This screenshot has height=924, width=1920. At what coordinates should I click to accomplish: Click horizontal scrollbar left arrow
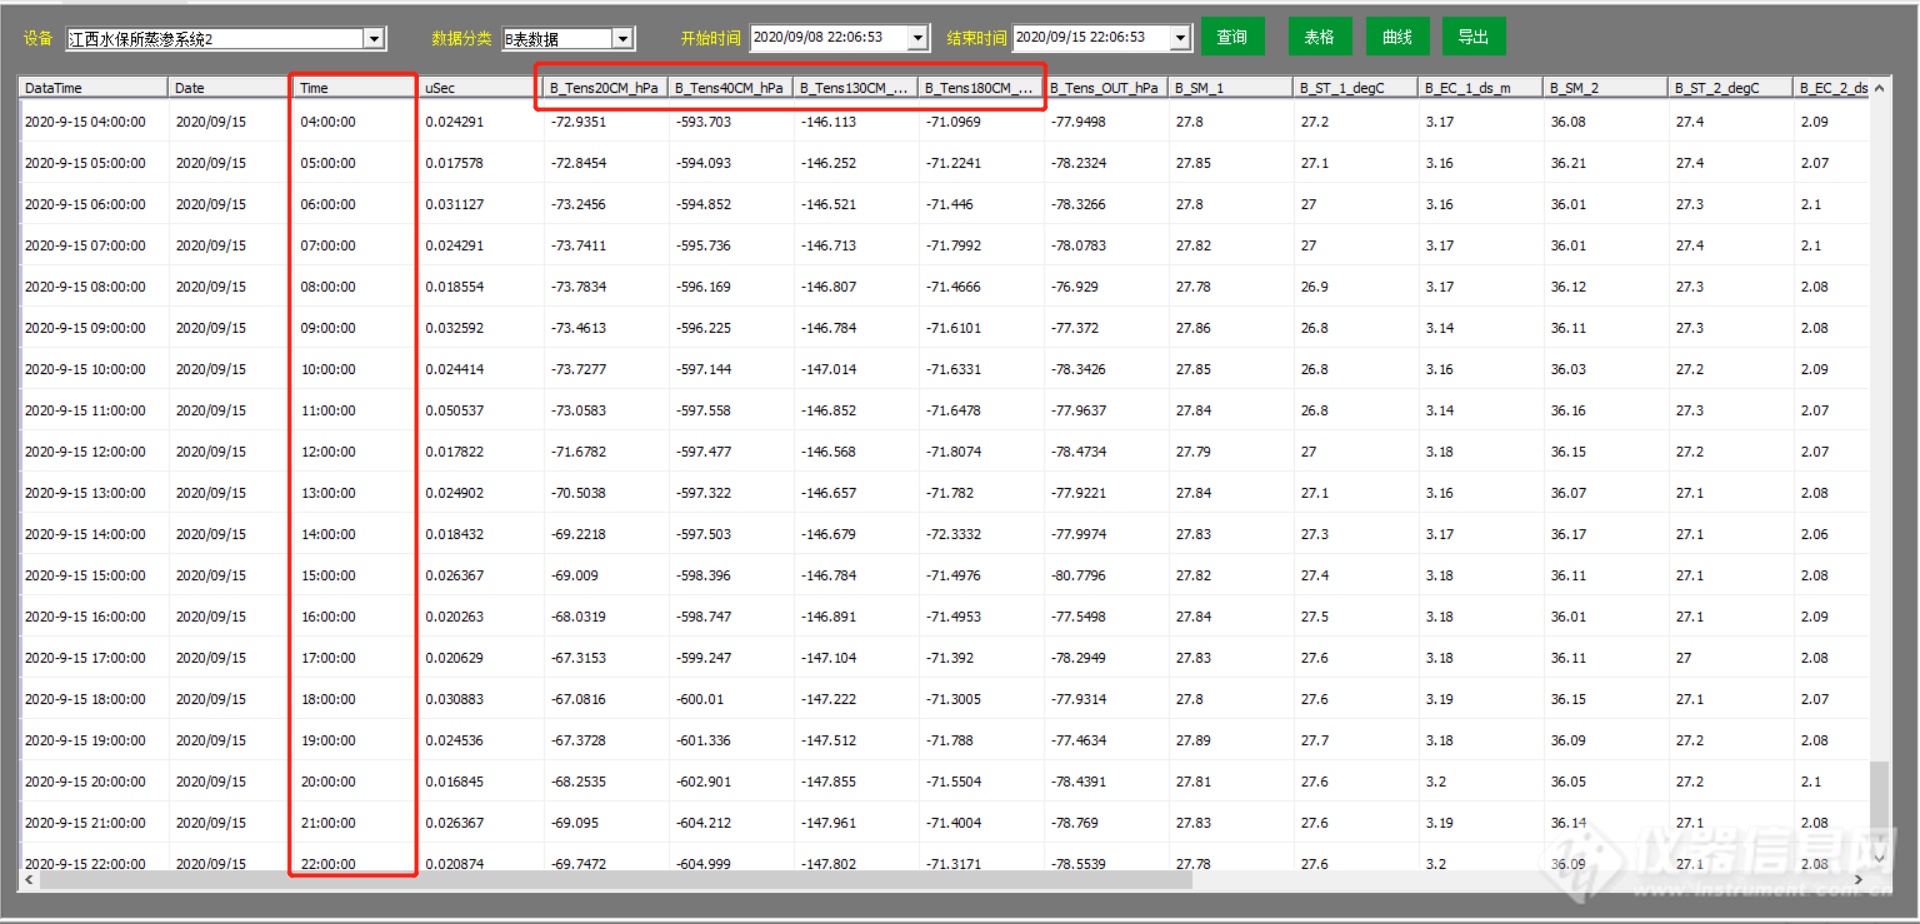(x=30, y=880)
